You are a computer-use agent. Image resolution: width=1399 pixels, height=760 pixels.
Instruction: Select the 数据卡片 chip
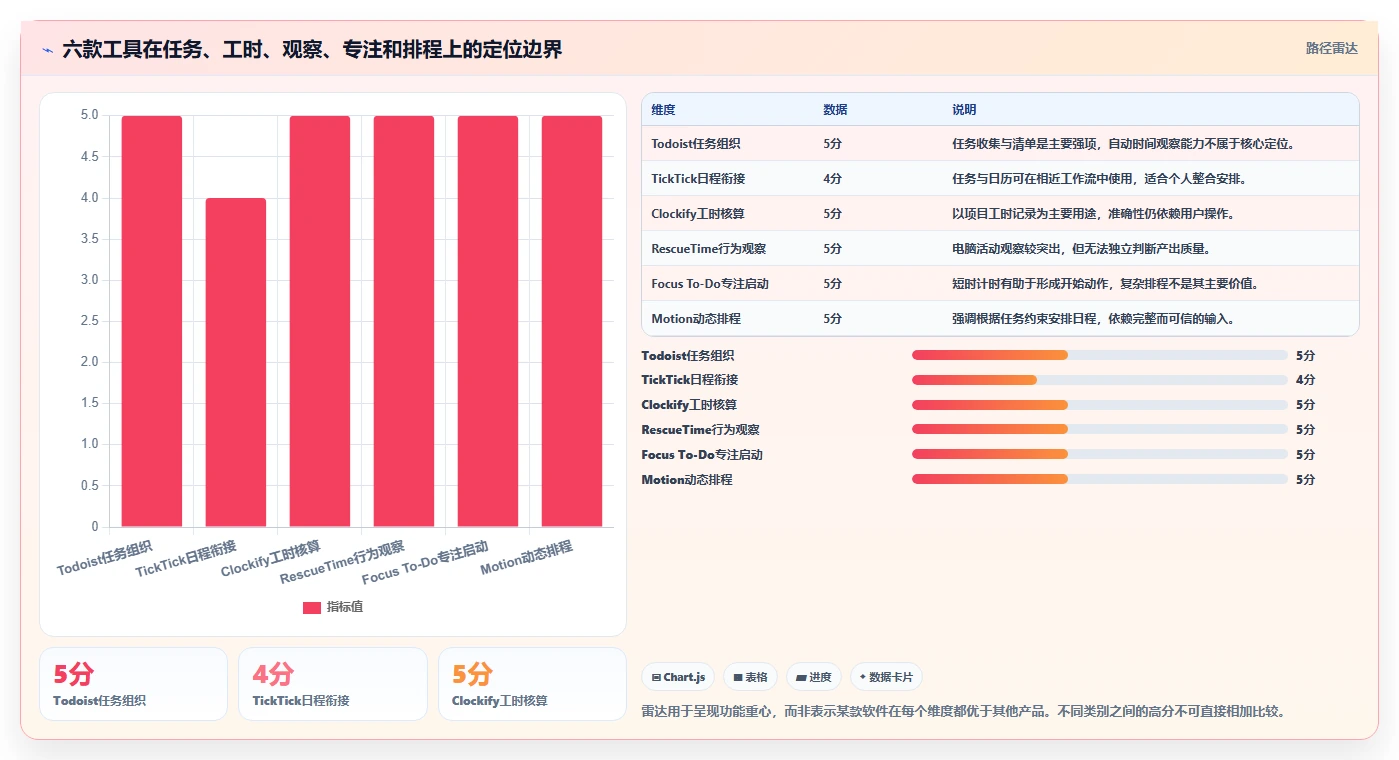click(886, 677)
